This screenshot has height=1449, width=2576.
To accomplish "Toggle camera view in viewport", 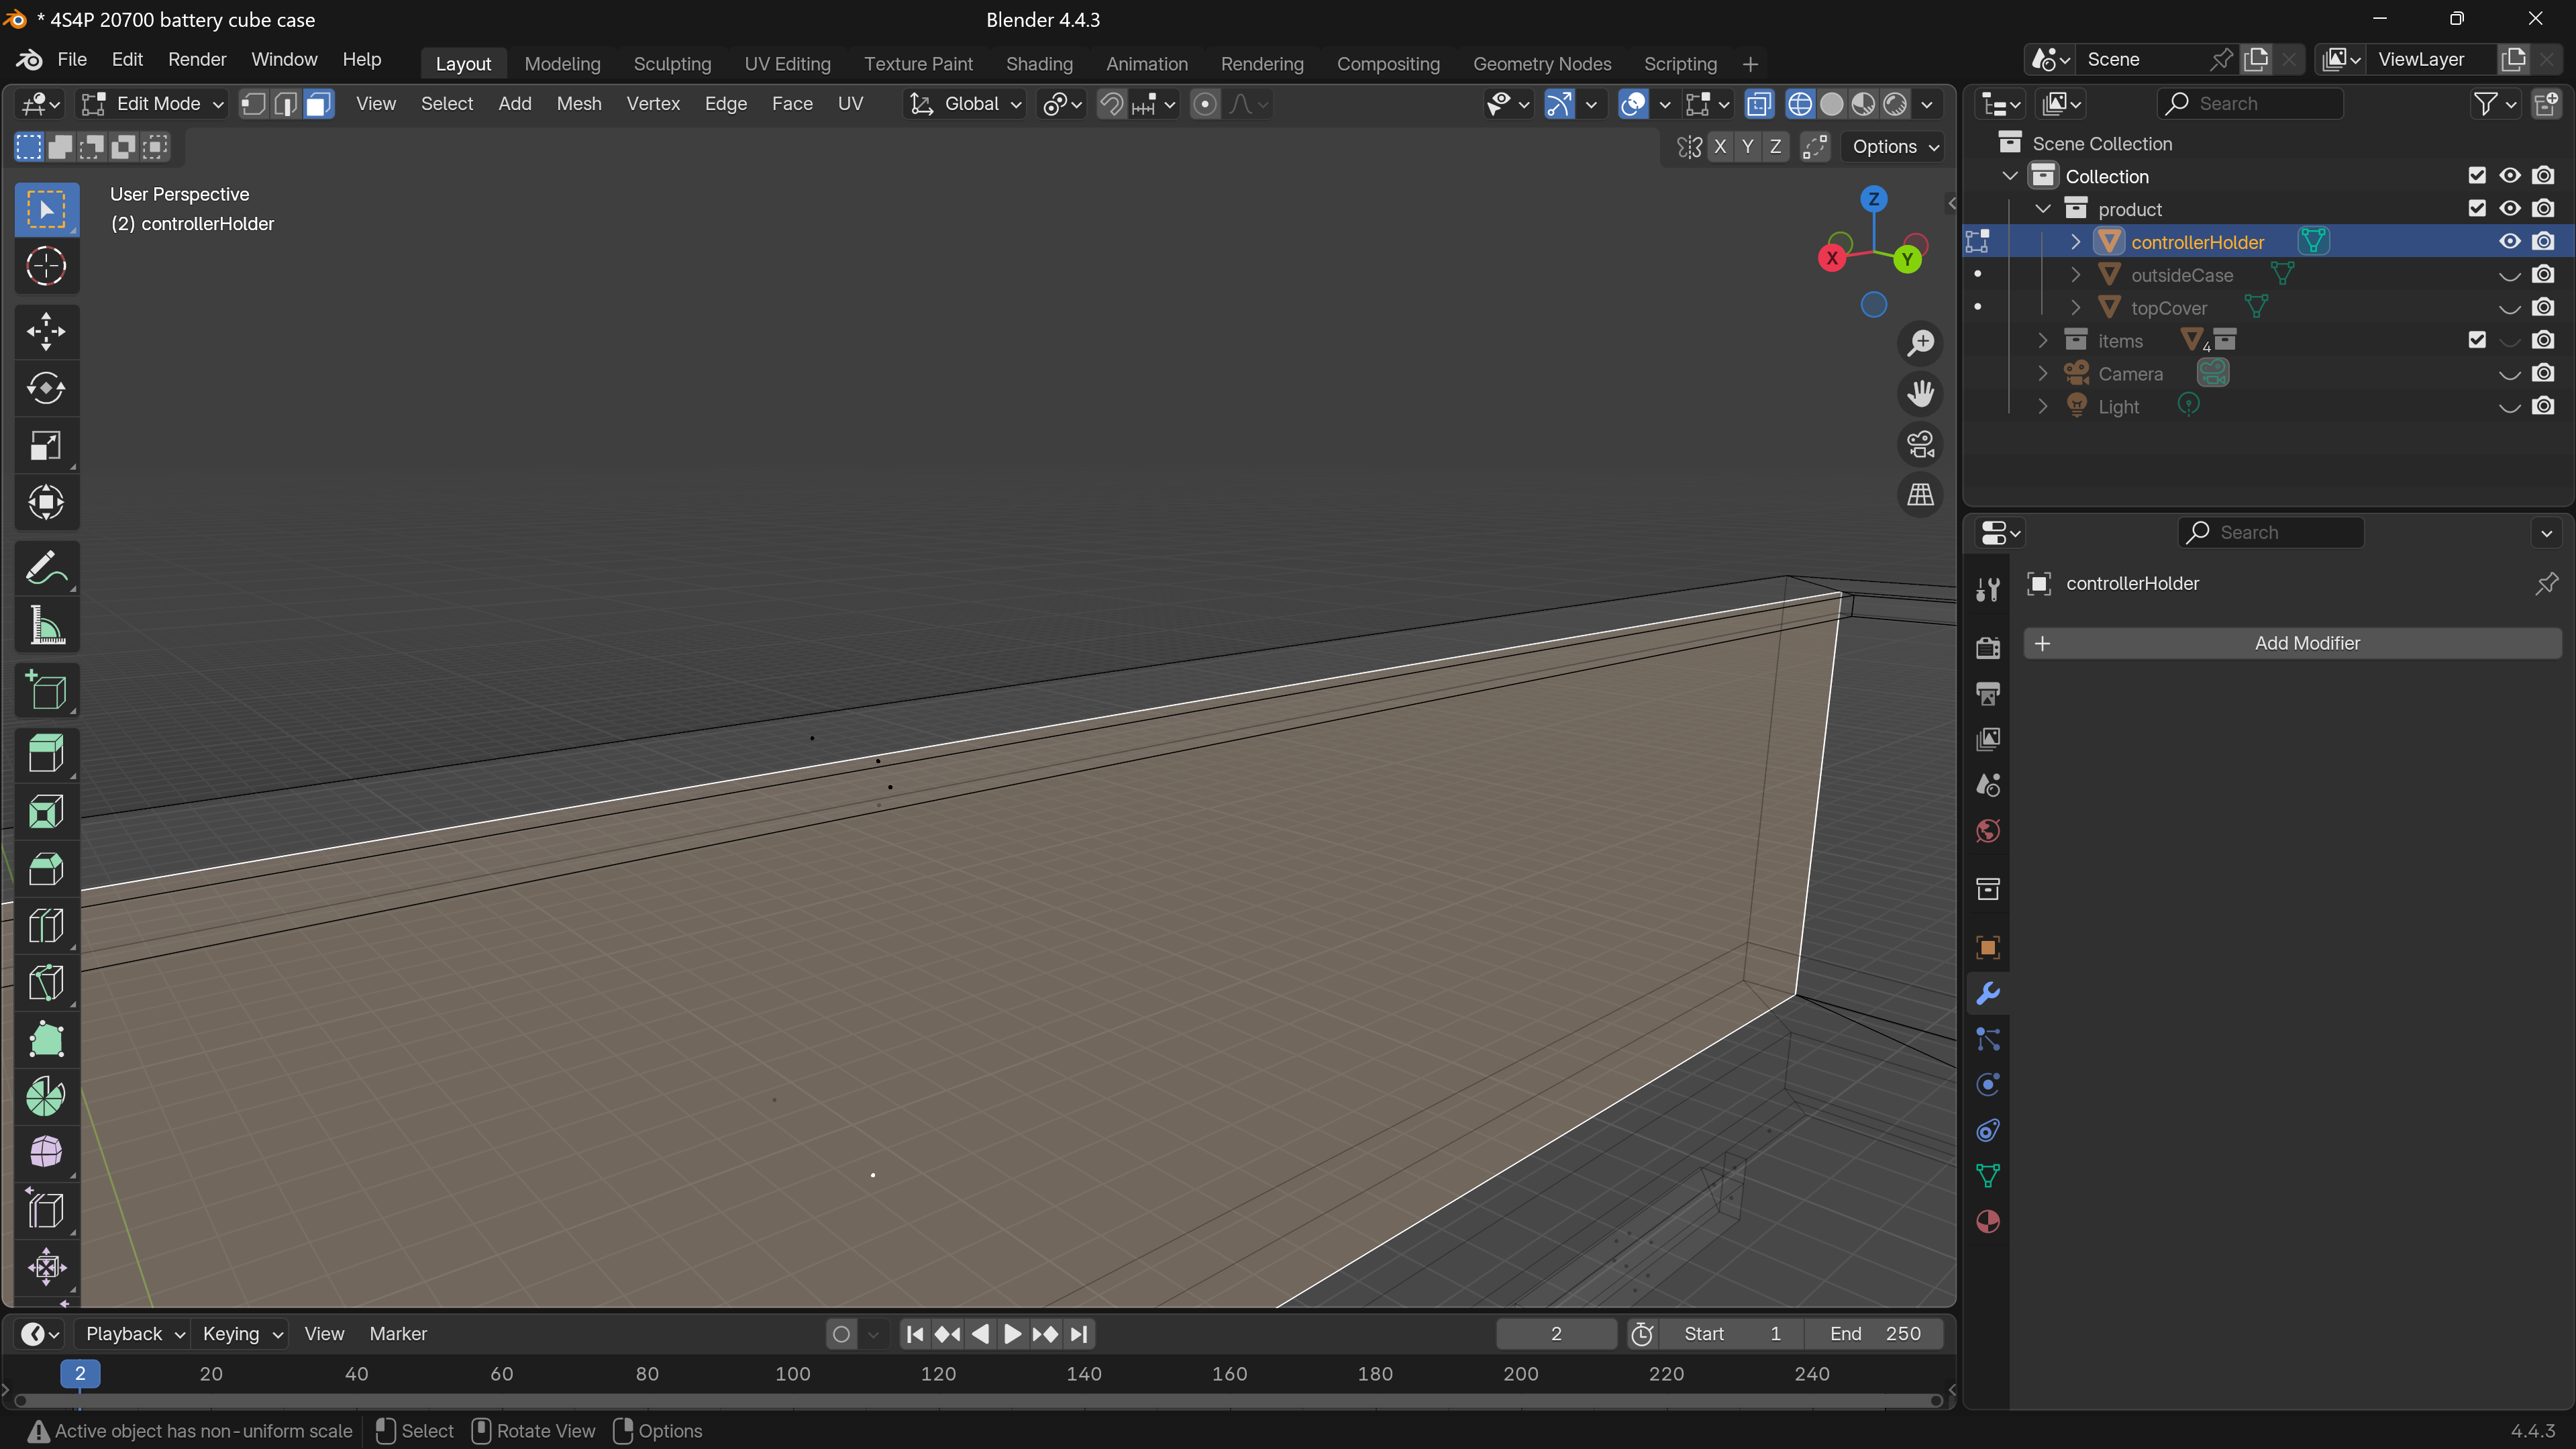I will point(1920,444).
